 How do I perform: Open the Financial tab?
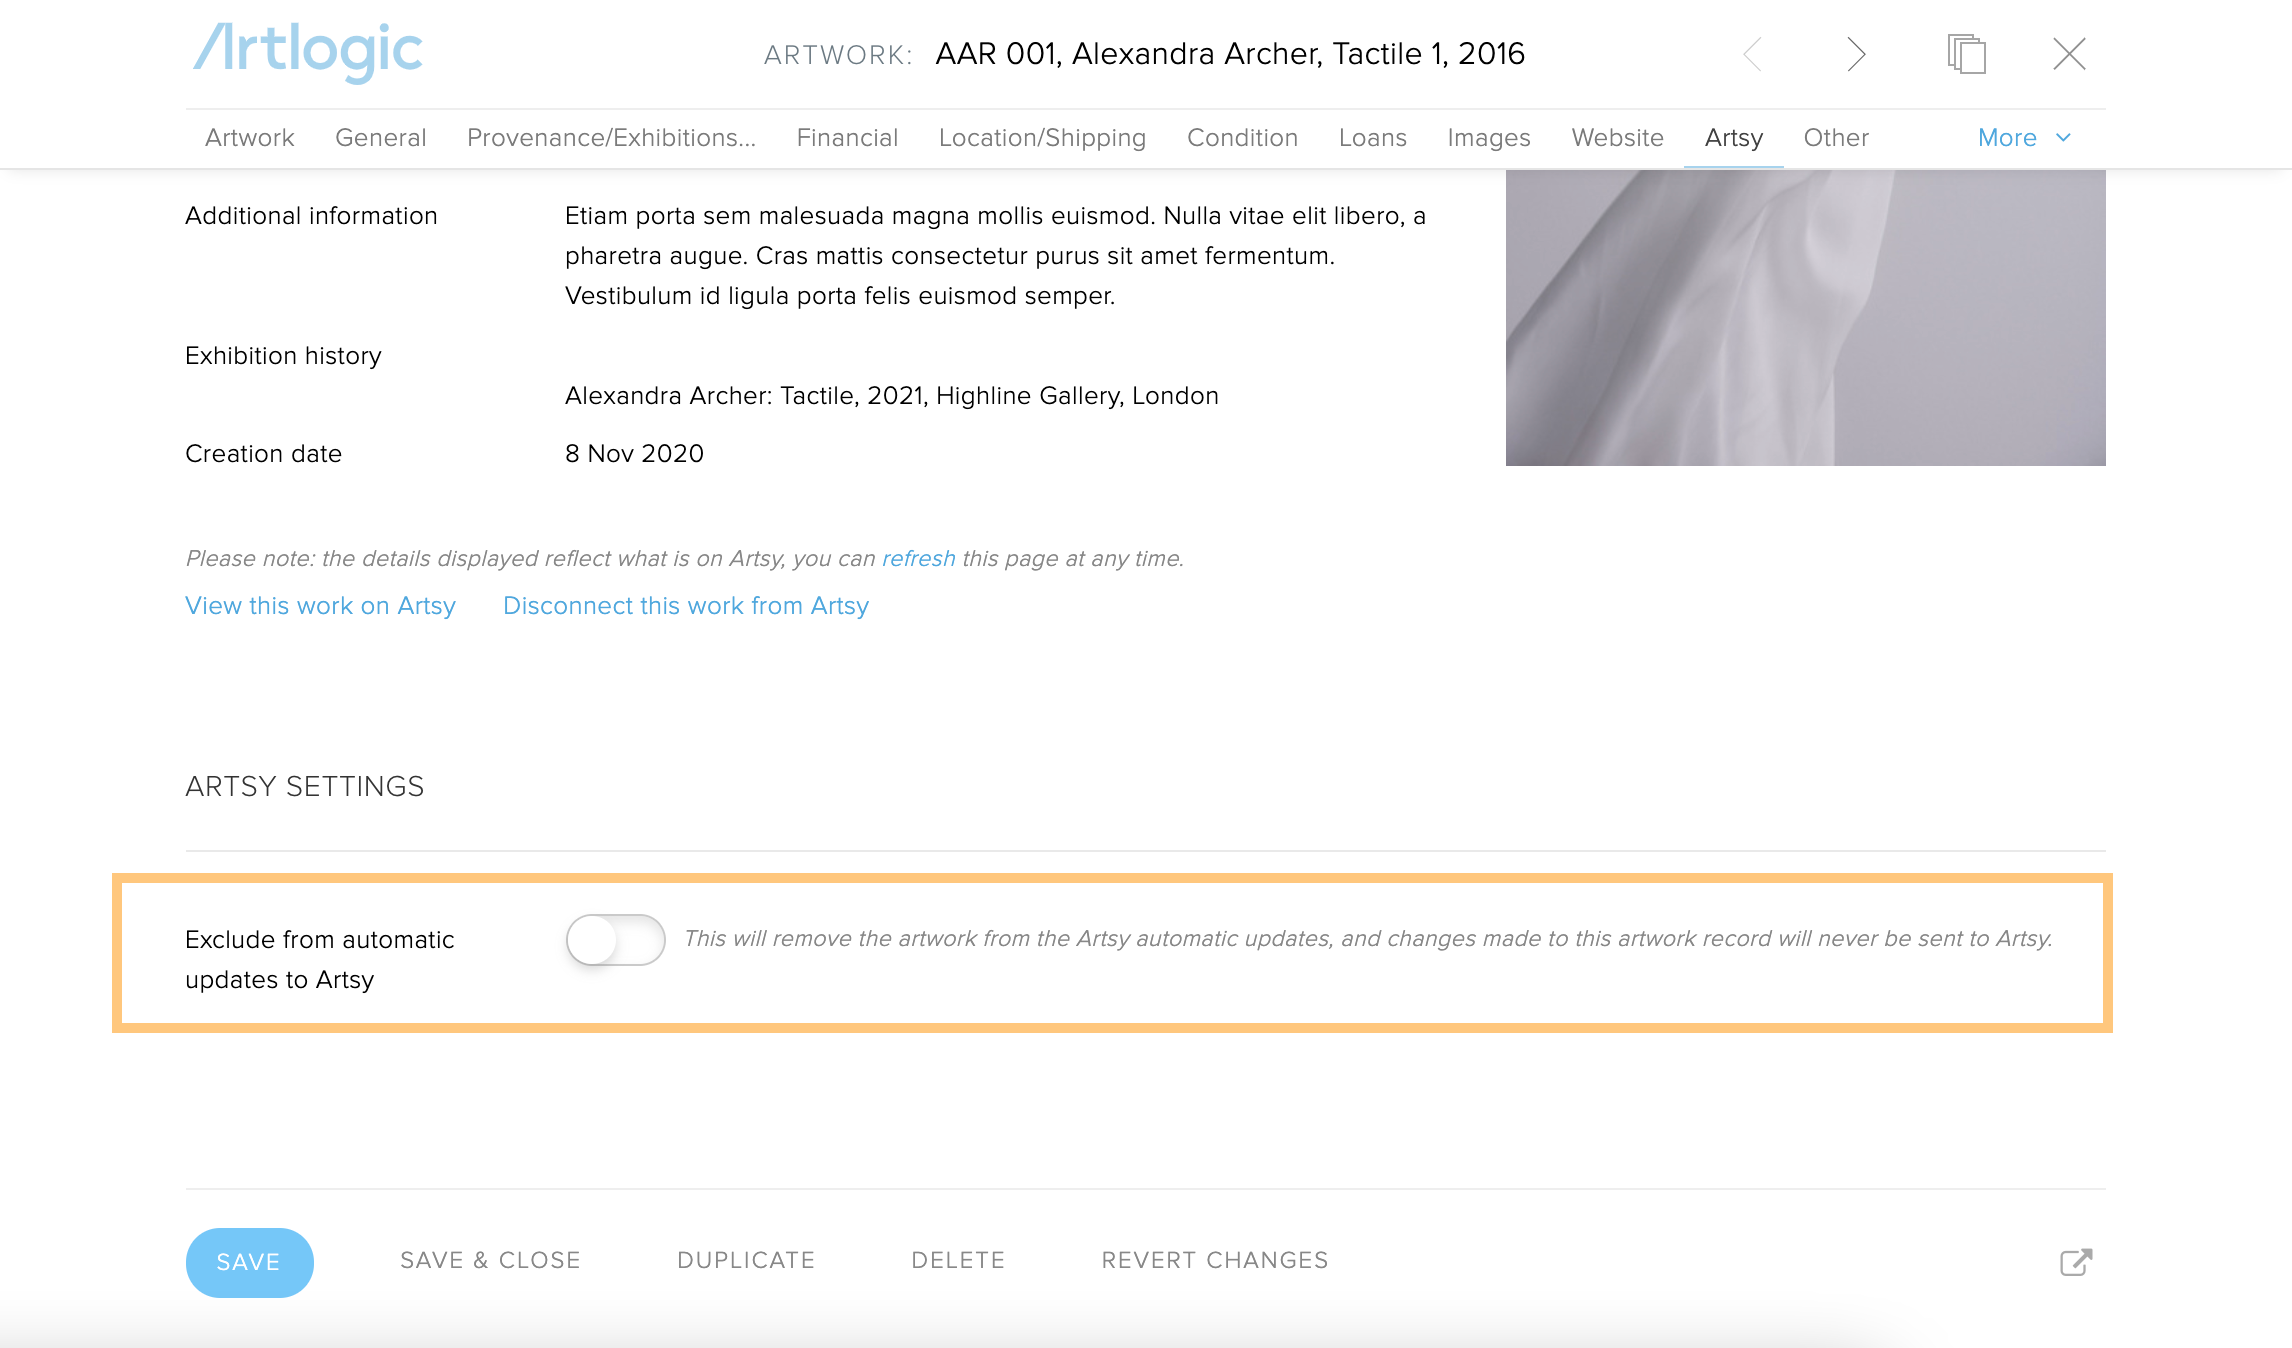click(847, 138)
